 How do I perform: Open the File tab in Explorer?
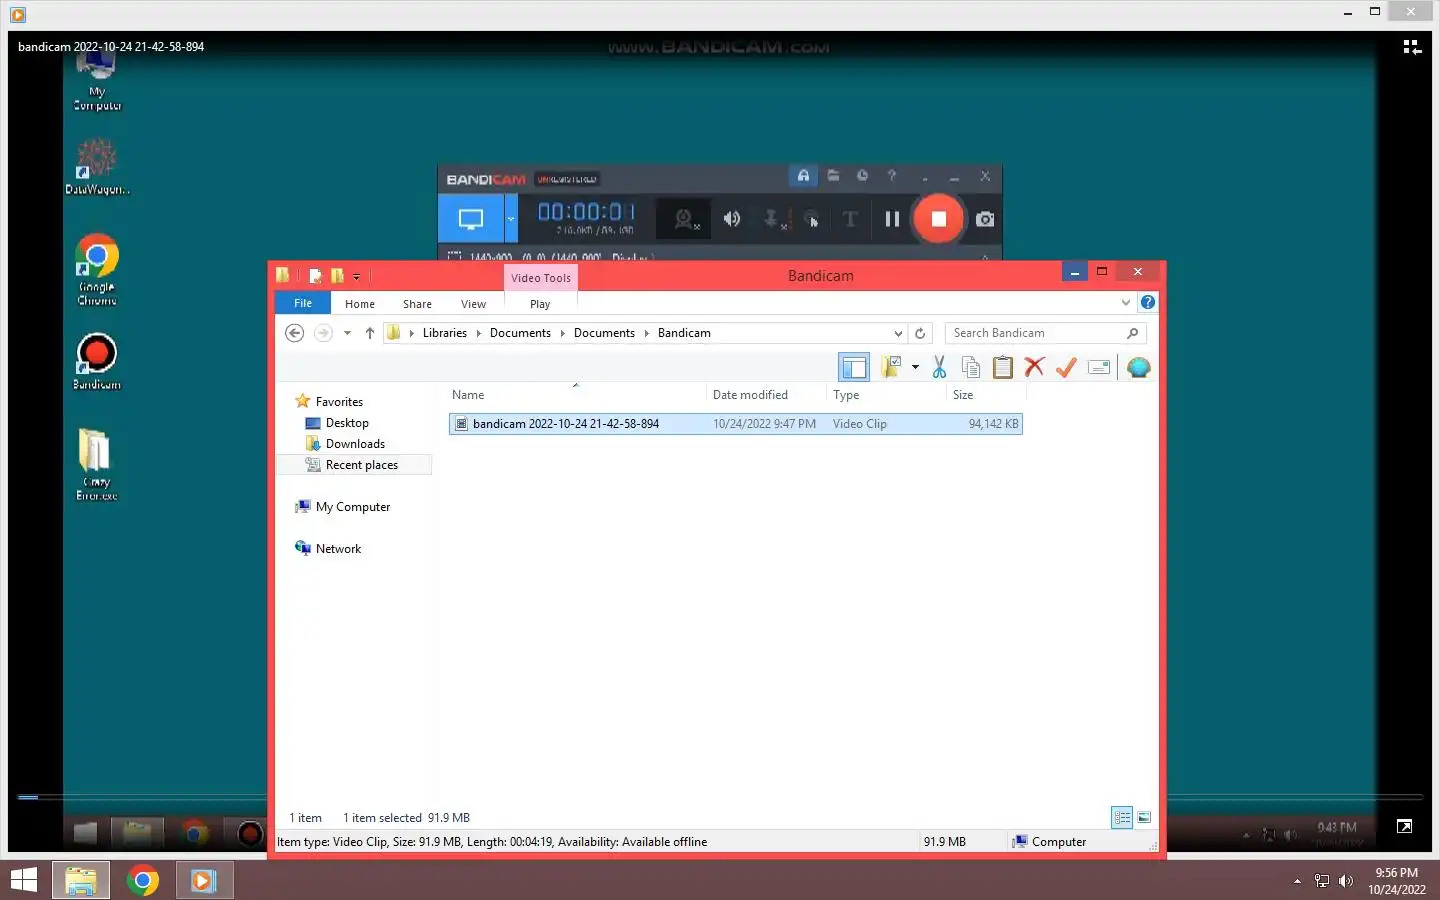(303, 303)
